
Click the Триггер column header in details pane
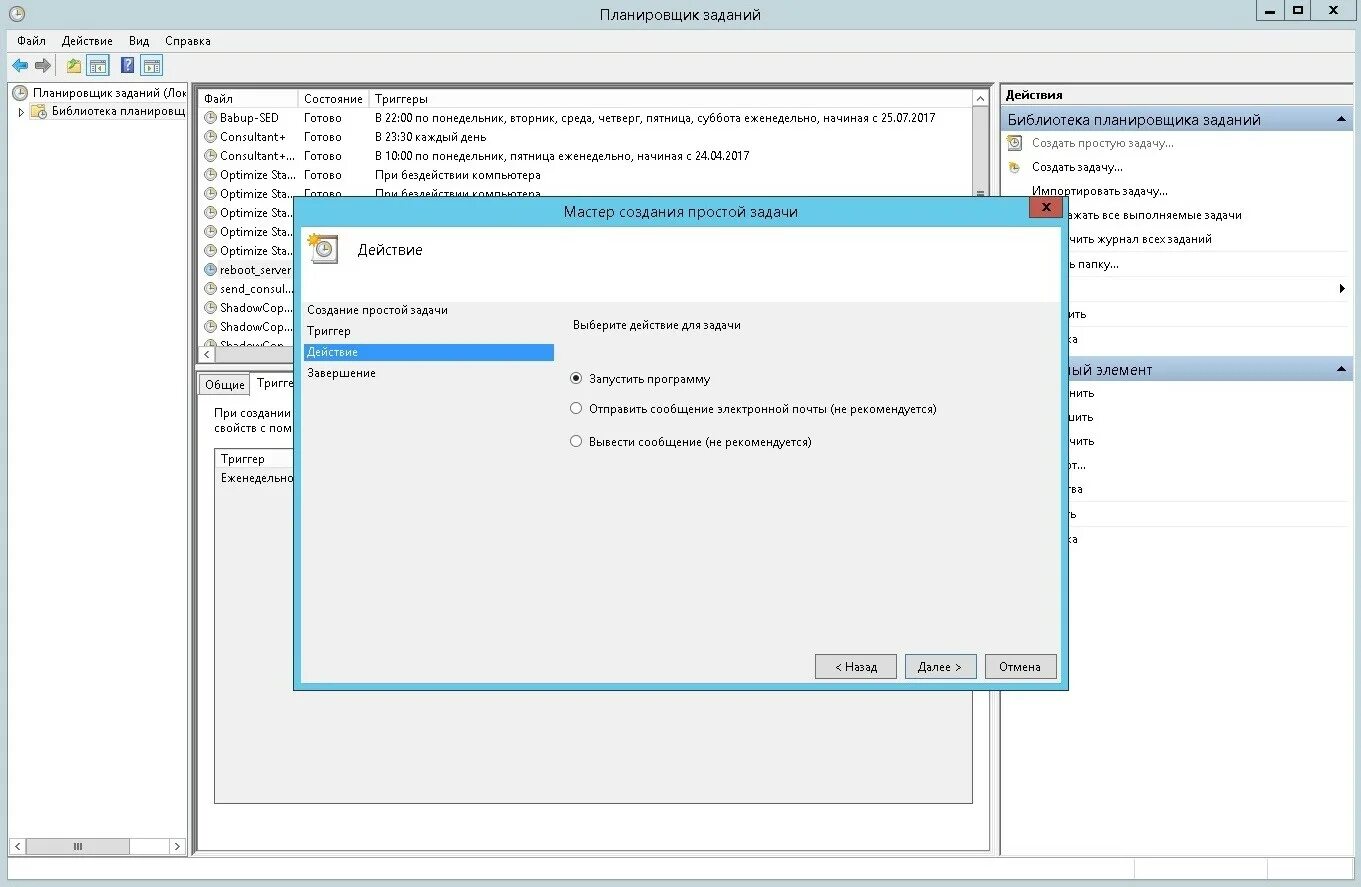pyautogui.click(x=253, y=459)
